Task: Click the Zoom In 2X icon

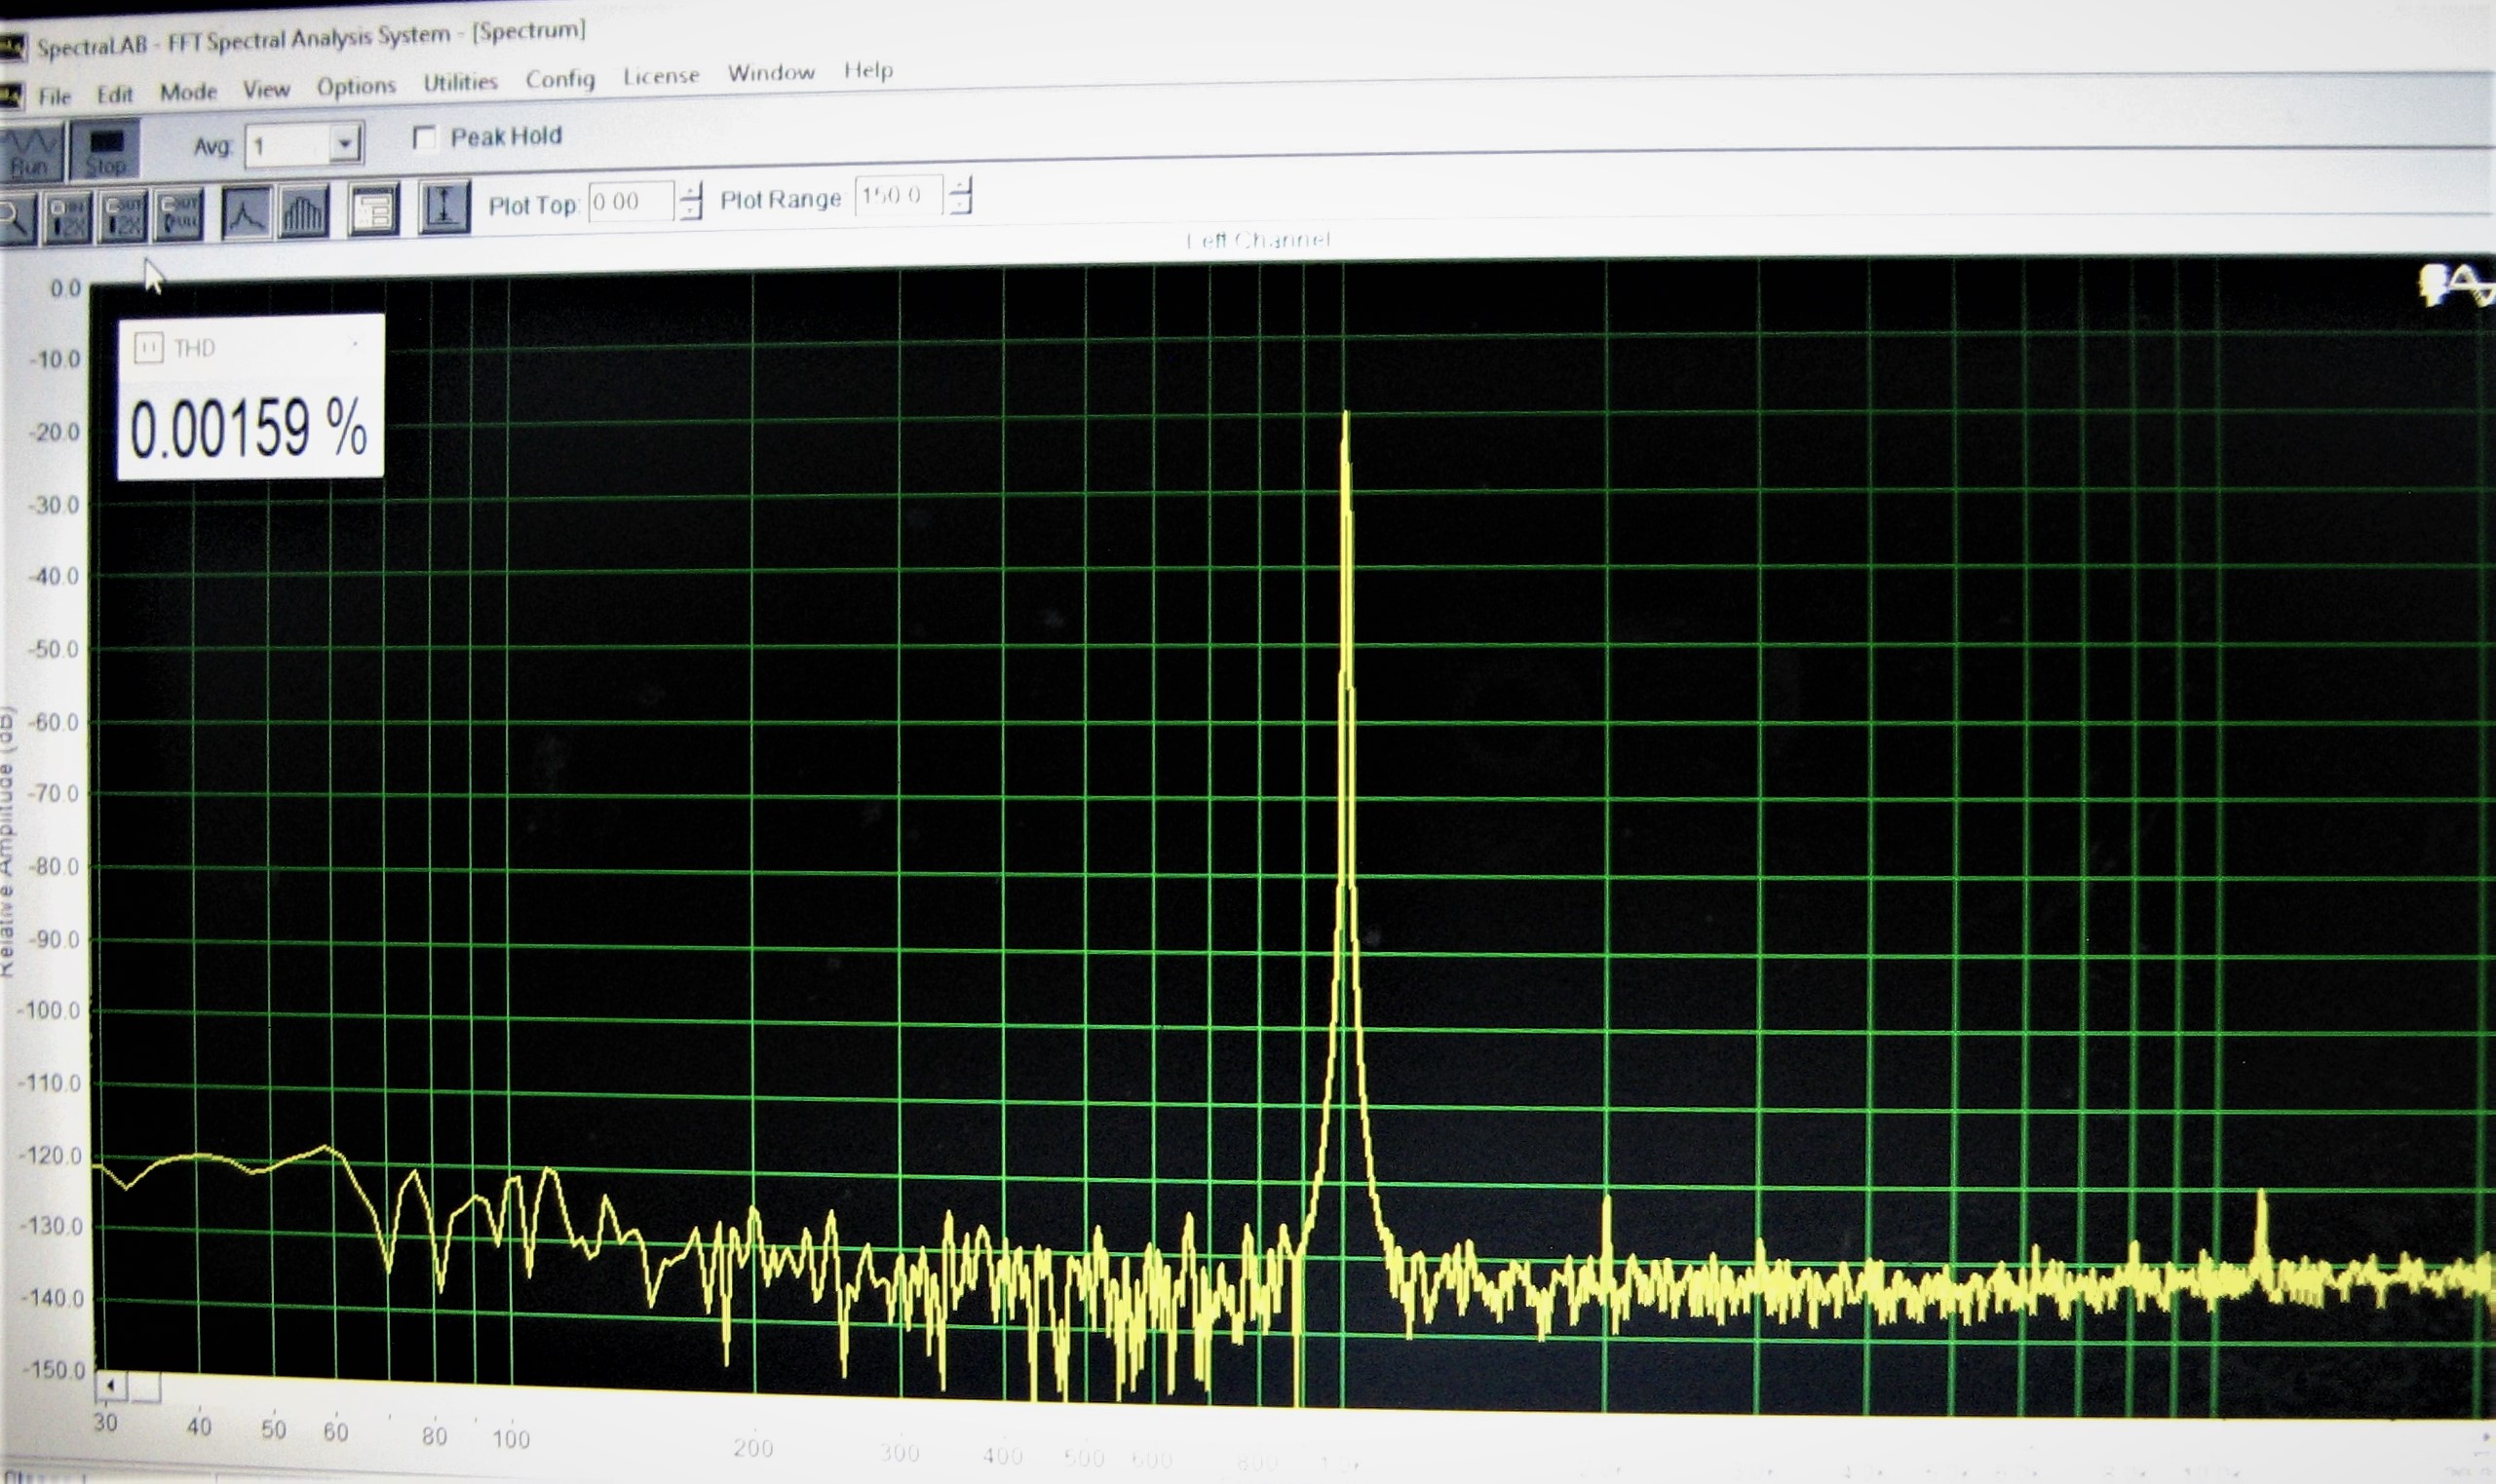Action: tap(68, 217)
